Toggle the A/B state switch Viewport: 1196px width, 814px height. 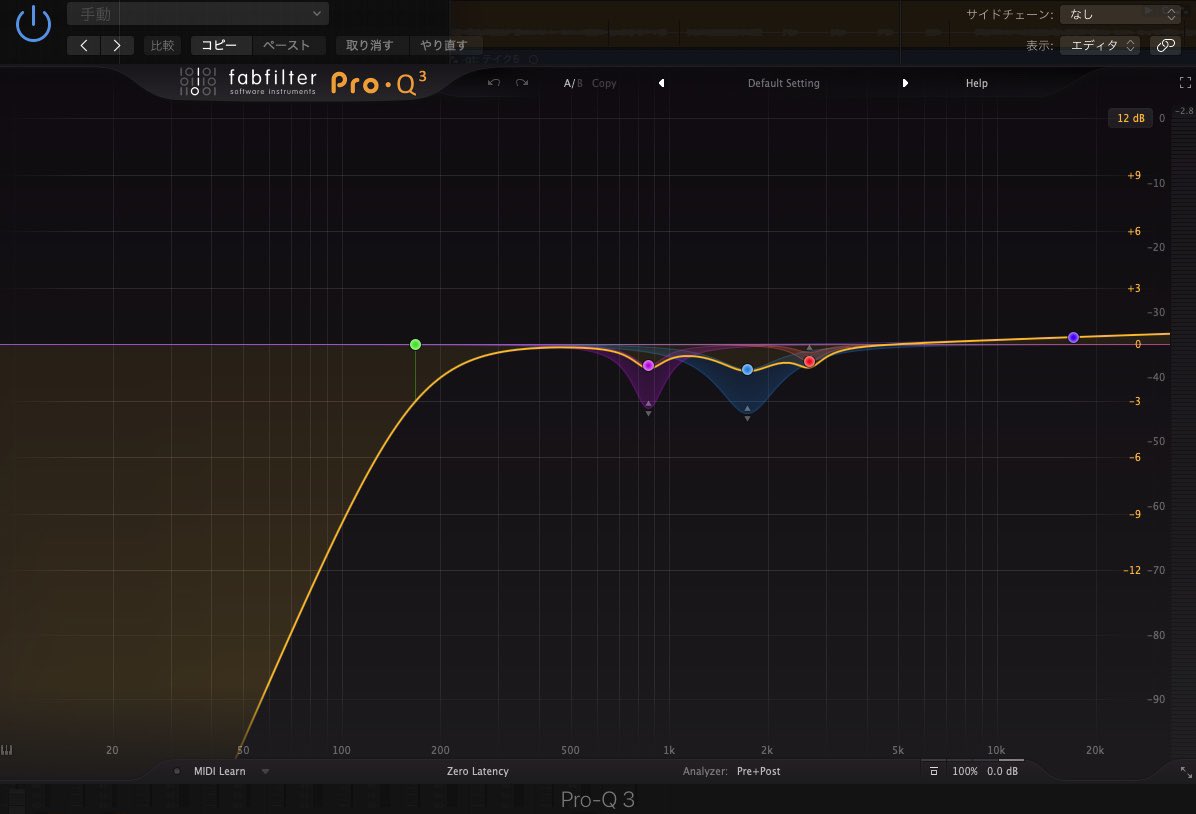click(x=573, y=83)
